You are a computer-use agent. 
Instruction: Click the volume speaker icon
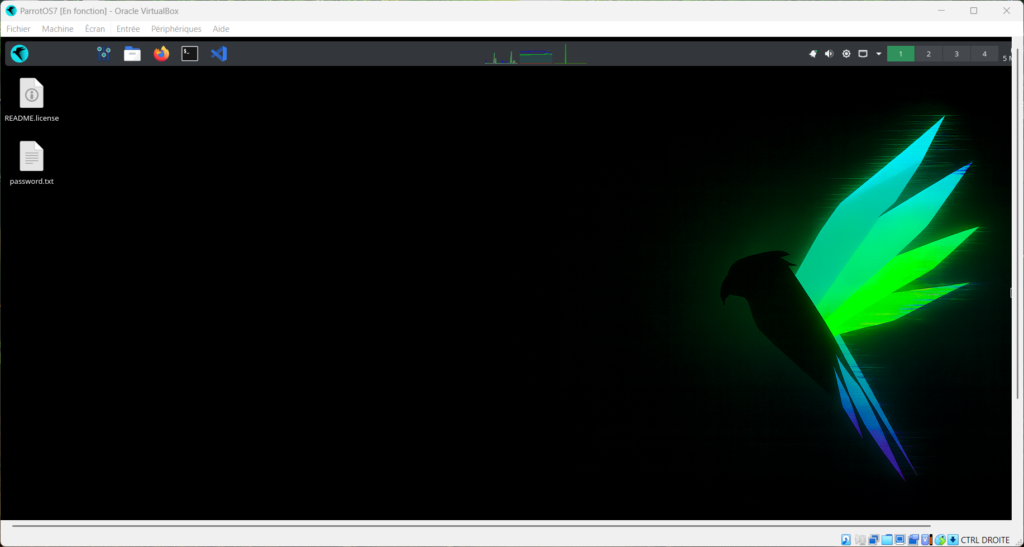point(829,54)
